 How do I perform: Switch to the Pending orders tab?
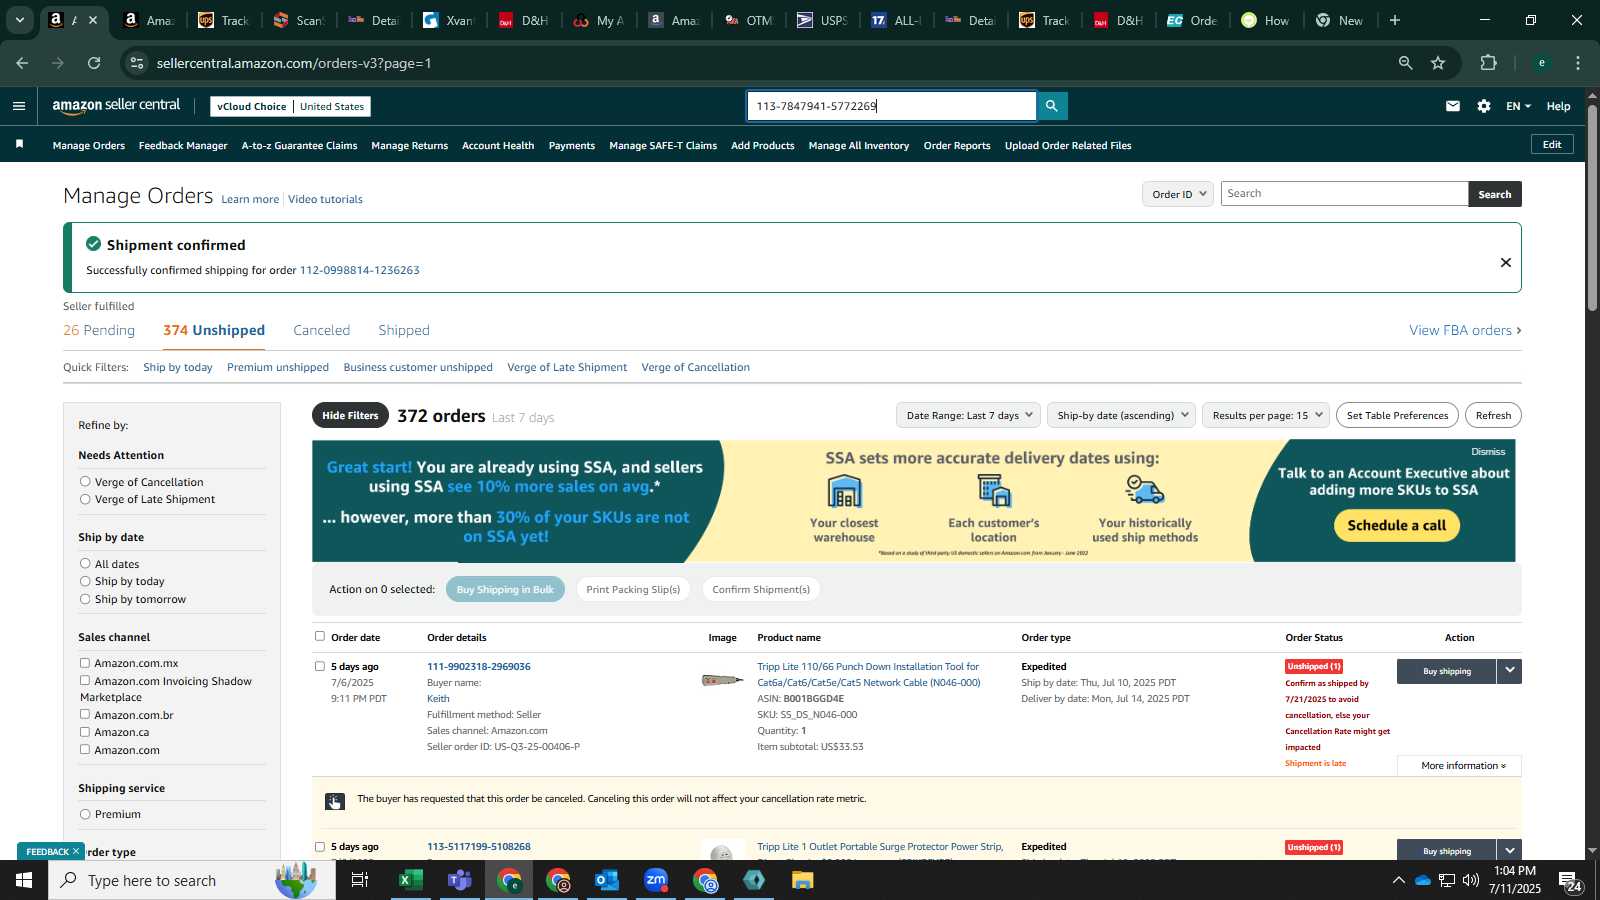(99, 330)
